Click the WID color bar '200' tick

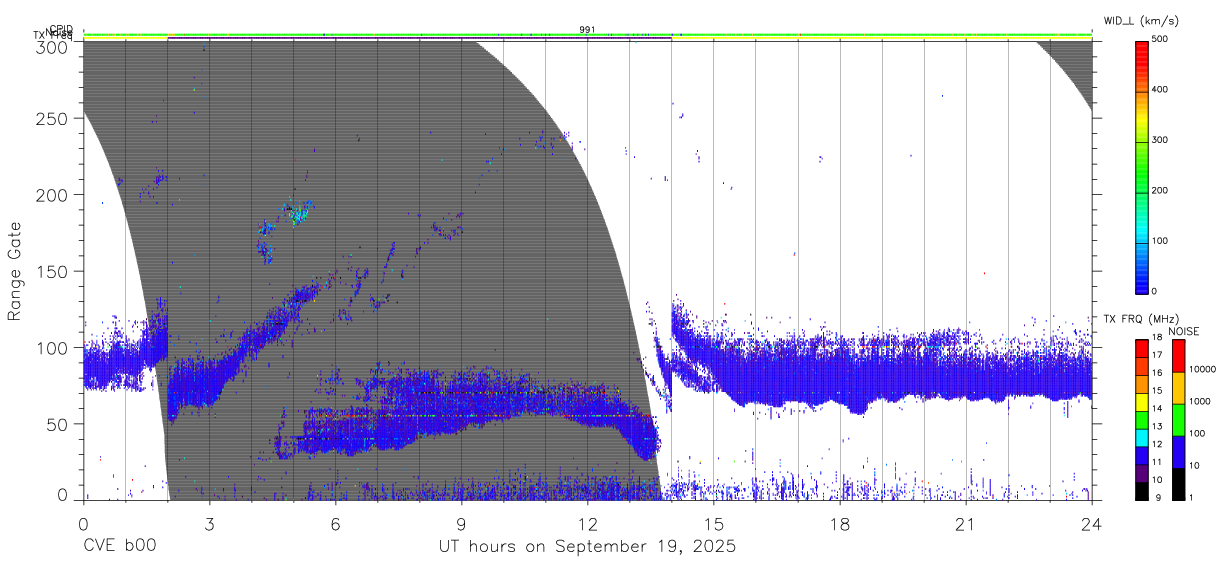[x=1162, y=190]
